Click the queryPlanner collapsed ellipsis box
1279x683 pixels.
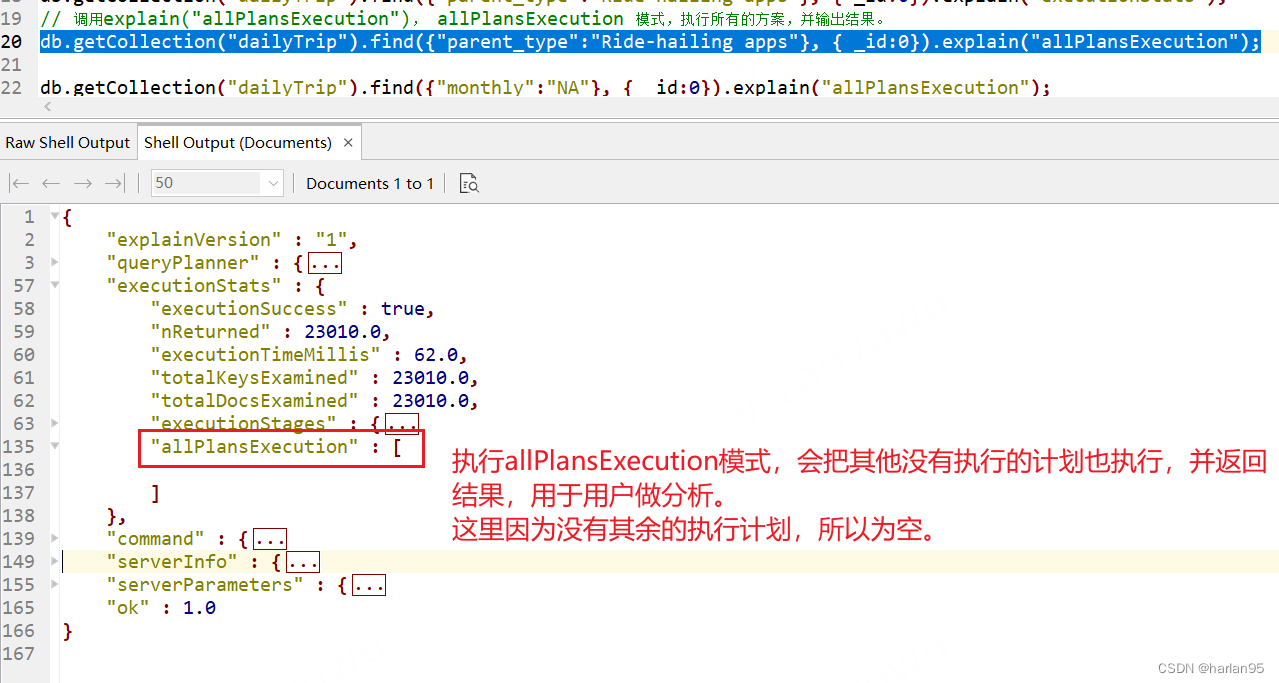pos(325,263)
